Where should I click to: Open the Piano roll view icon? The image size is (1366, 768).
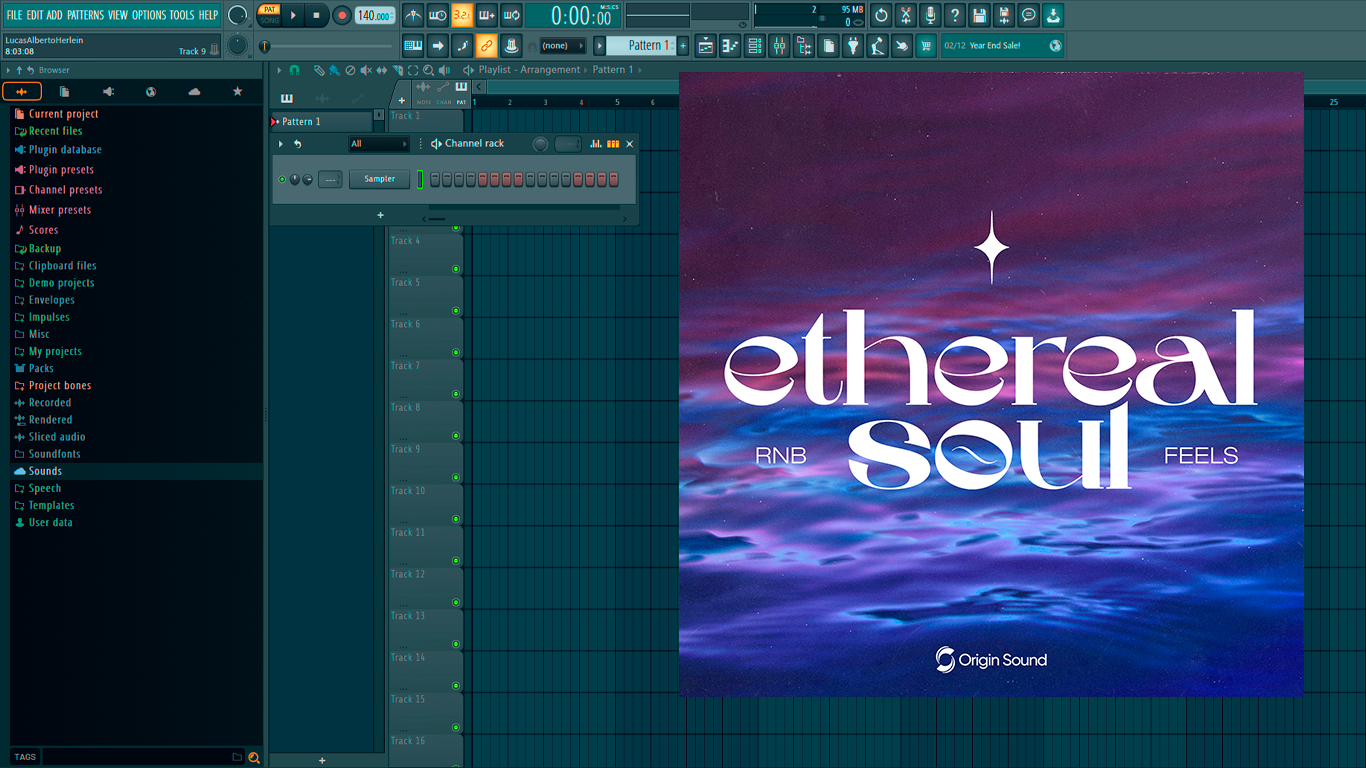pyautogui.click(x=730, y=45)
